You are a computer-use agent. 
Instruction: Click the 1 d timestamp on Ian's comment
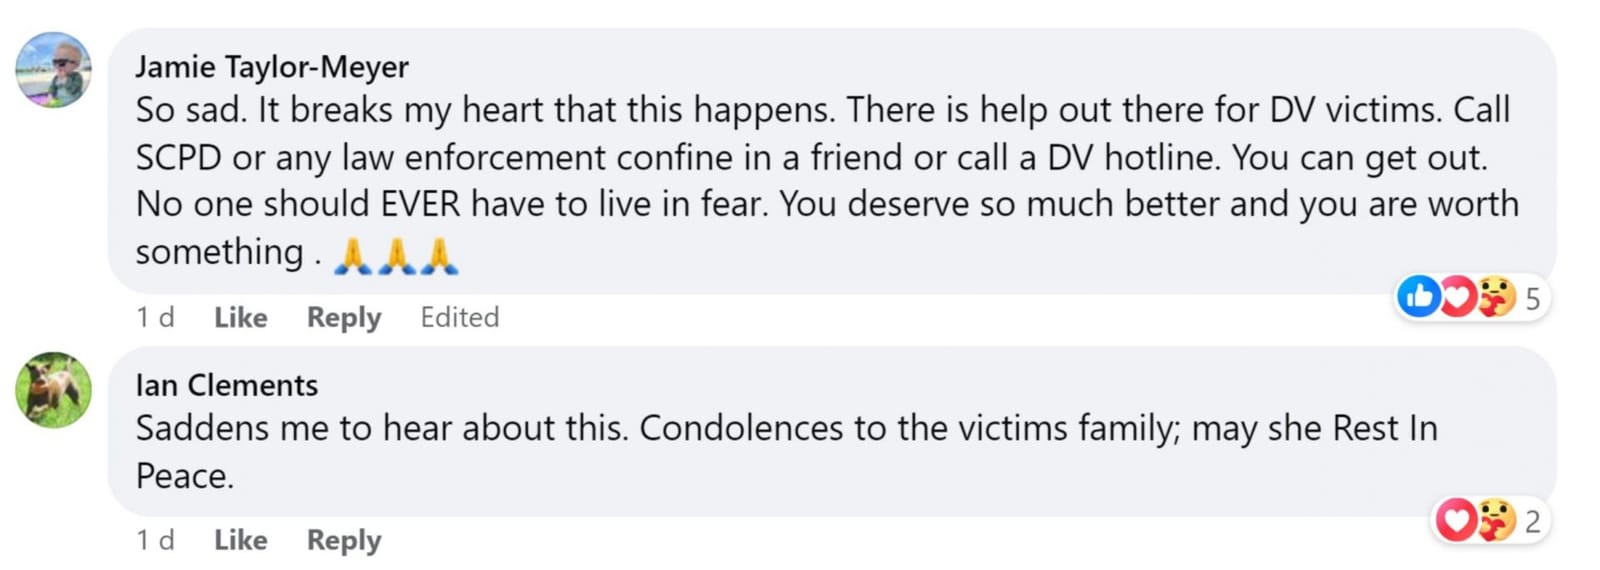[x=155, y=540]
